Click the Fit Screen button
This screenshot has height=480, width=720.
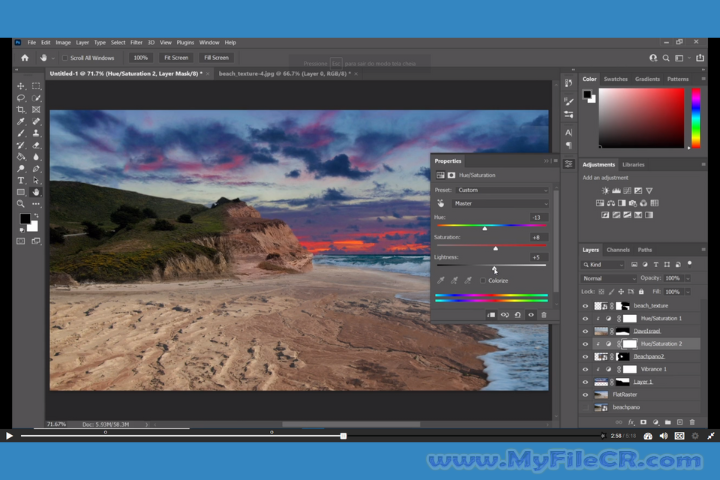click(176, 58)
